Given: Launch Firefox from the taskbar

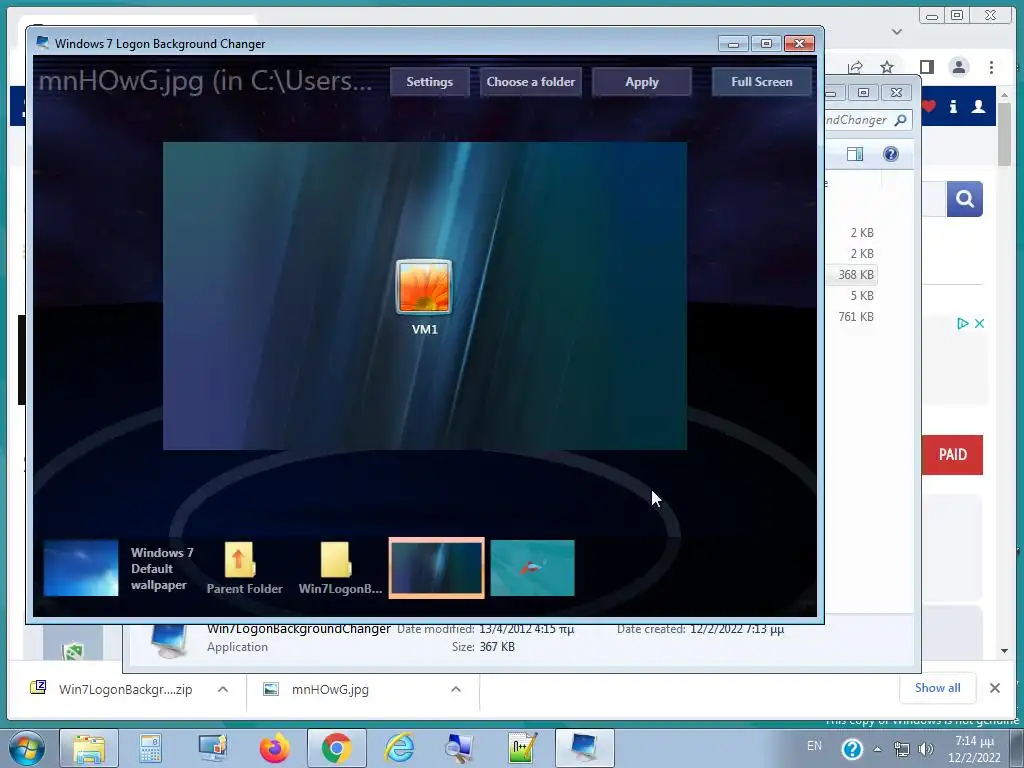Looking at the screenshot, I should [274, 748].
